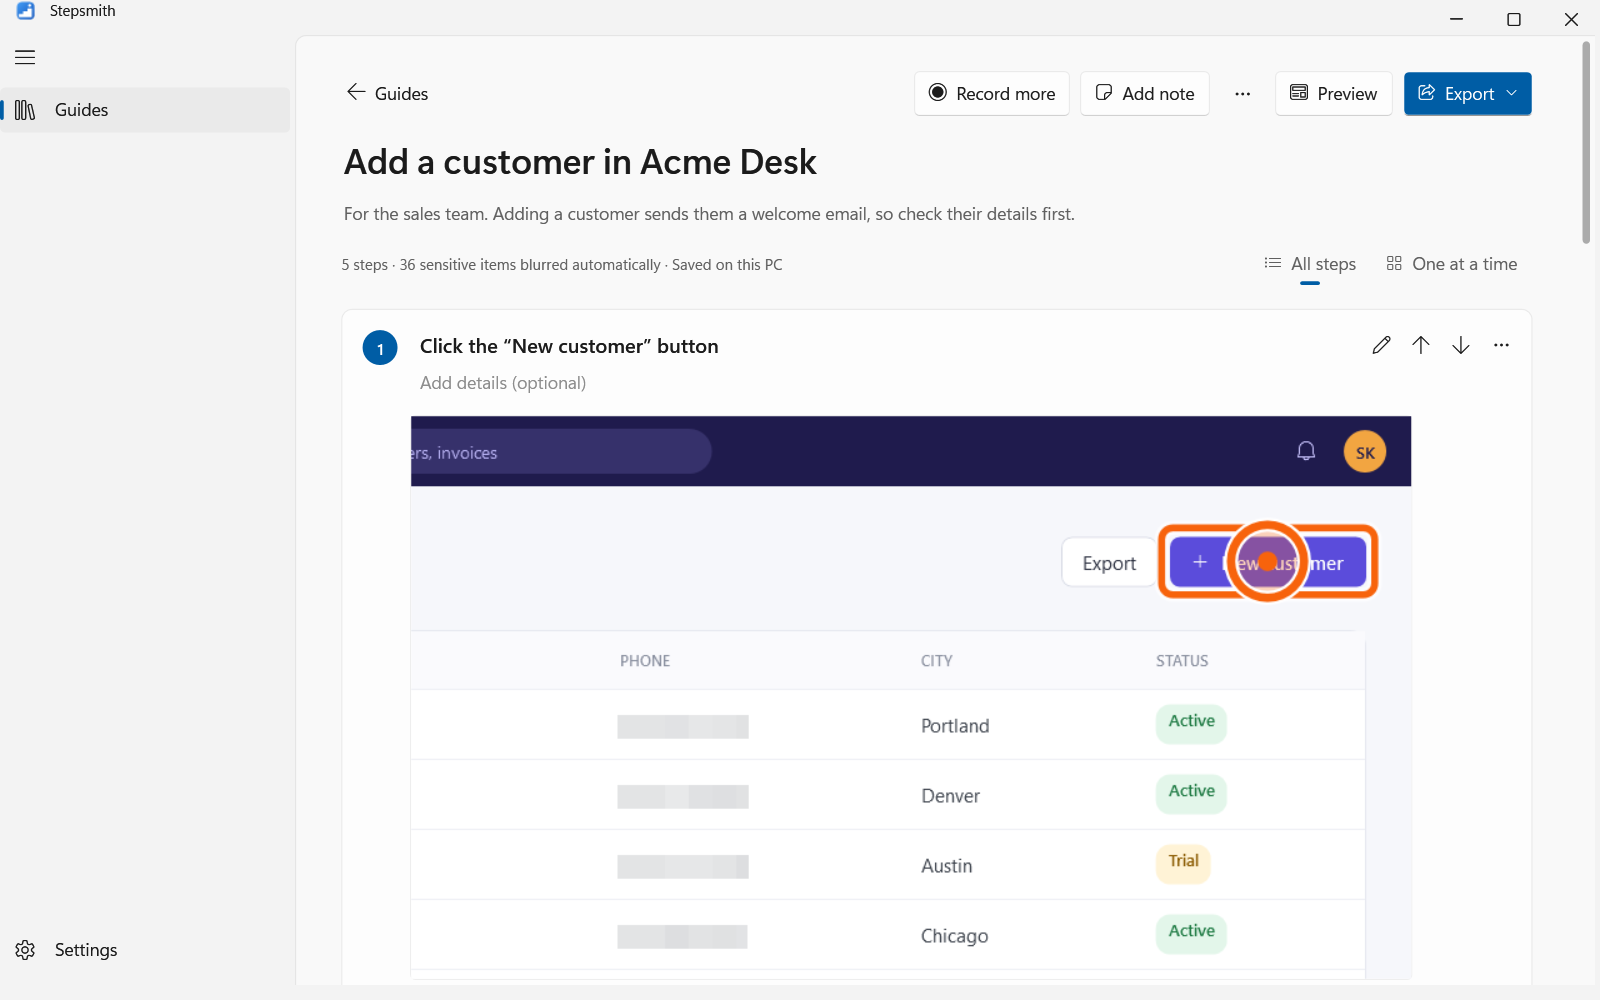Go back to Guides list
Image resolution: width=1600 pixels, height=1000 pixels.
point(387,93)
